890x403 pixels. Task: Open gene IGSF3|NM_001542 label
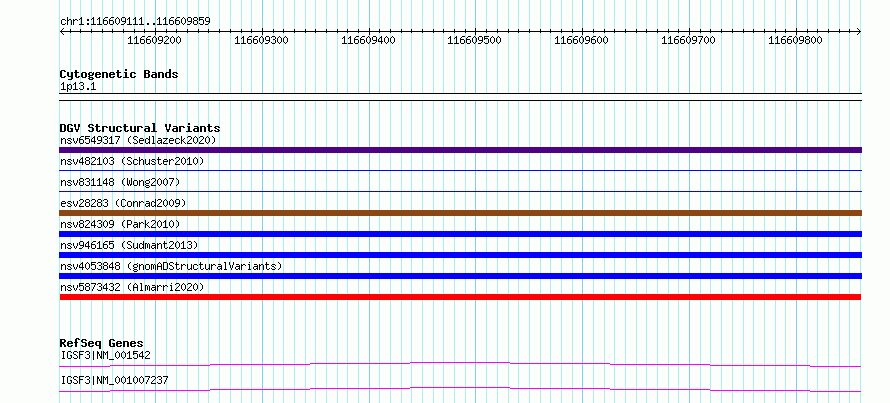[x=105, y=355]
